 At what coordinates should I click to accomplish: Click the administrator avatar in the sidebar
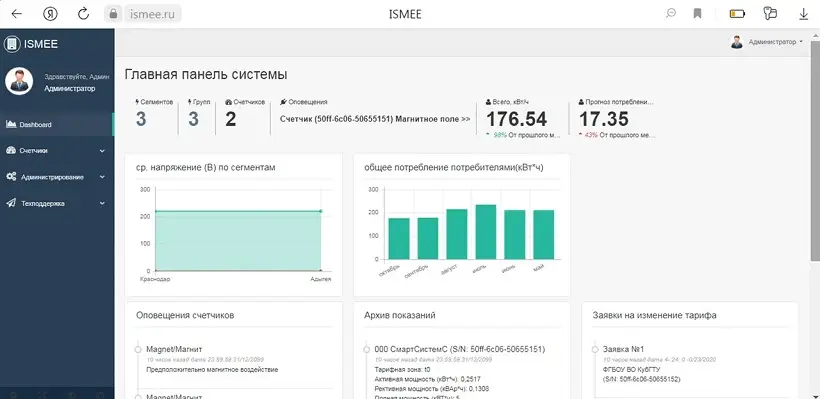(x=19, y=82)
